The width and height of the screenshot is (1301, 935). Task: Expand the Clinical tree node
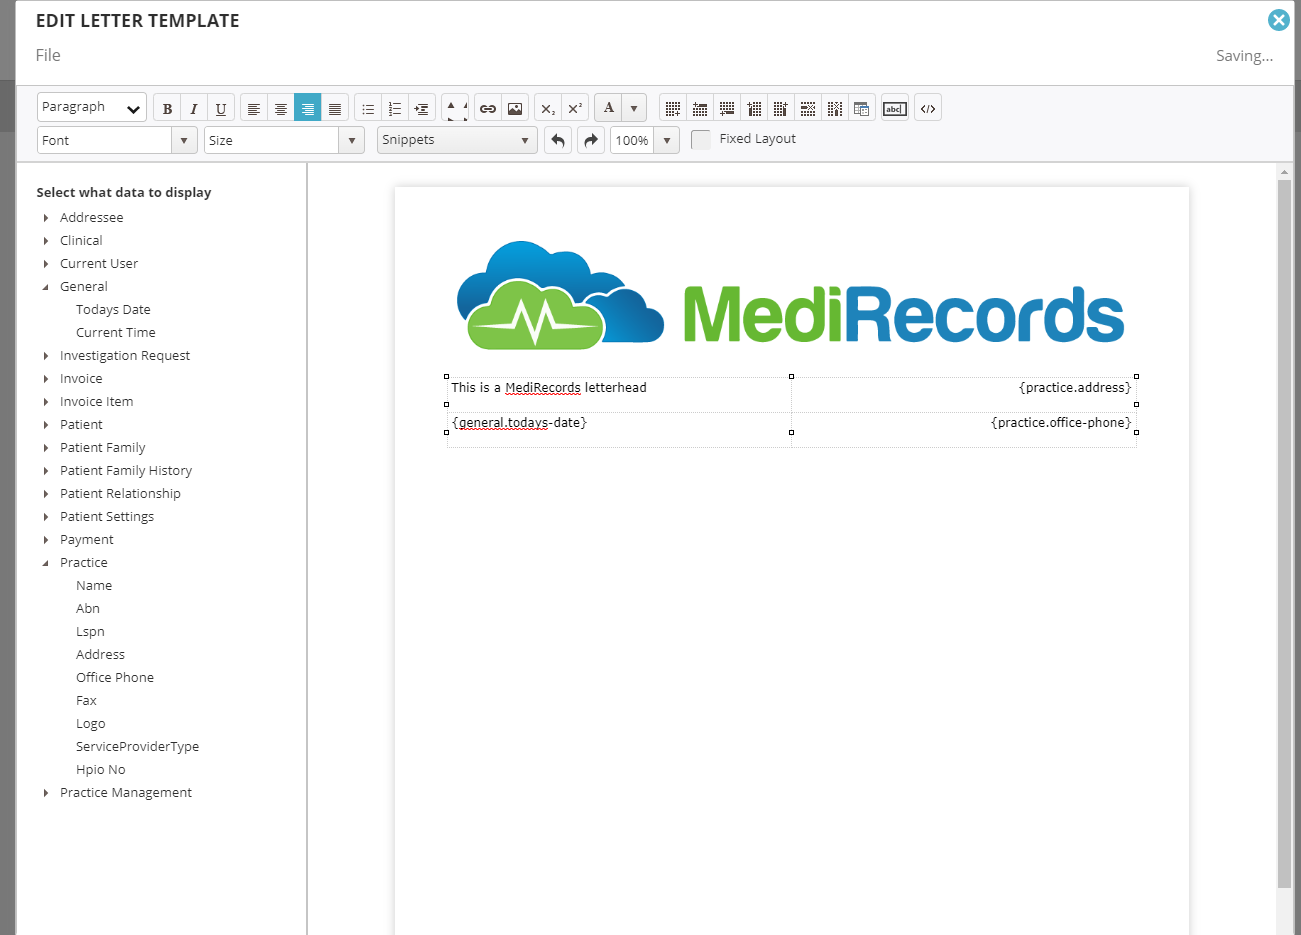(46, 241)
